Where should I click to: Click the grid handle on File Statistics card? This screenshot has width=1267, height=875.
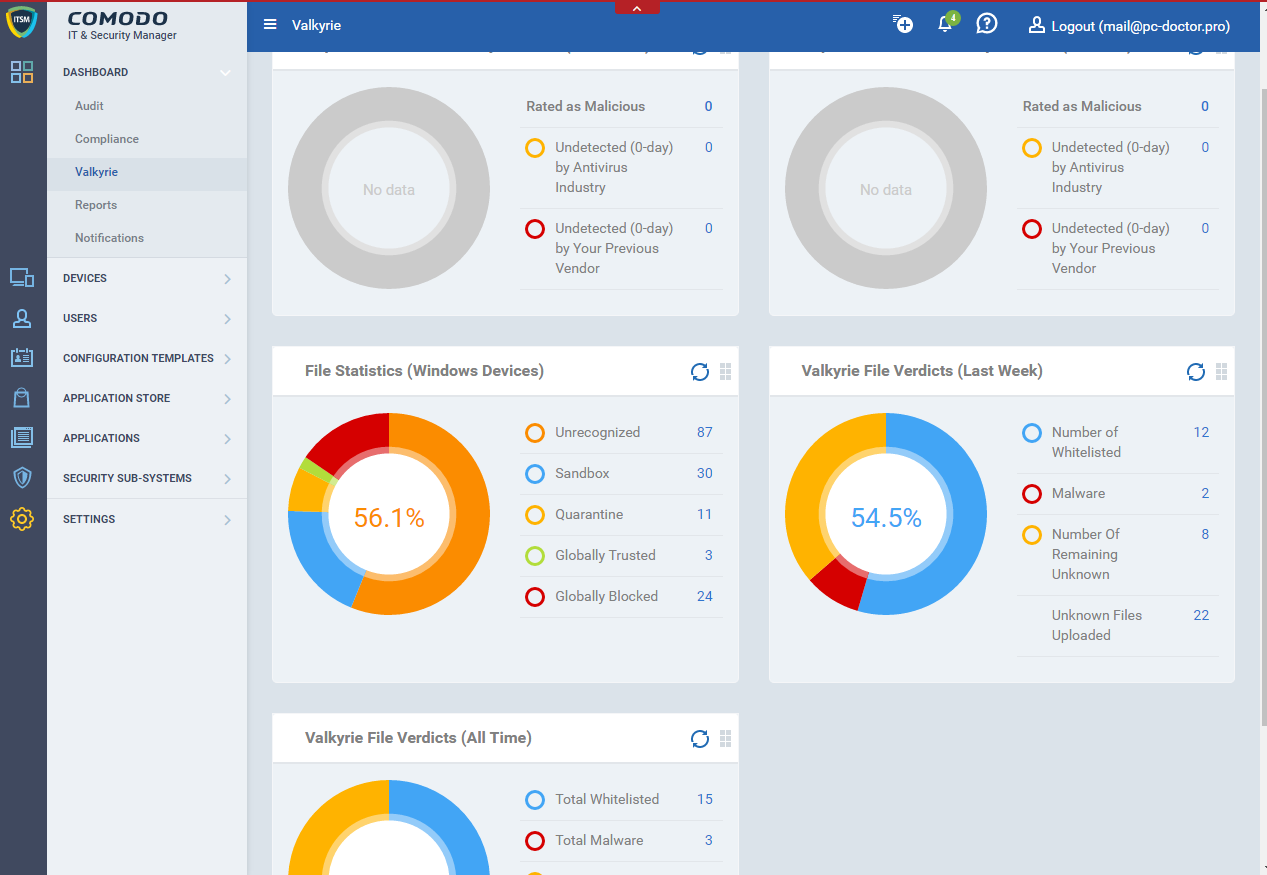726,372
